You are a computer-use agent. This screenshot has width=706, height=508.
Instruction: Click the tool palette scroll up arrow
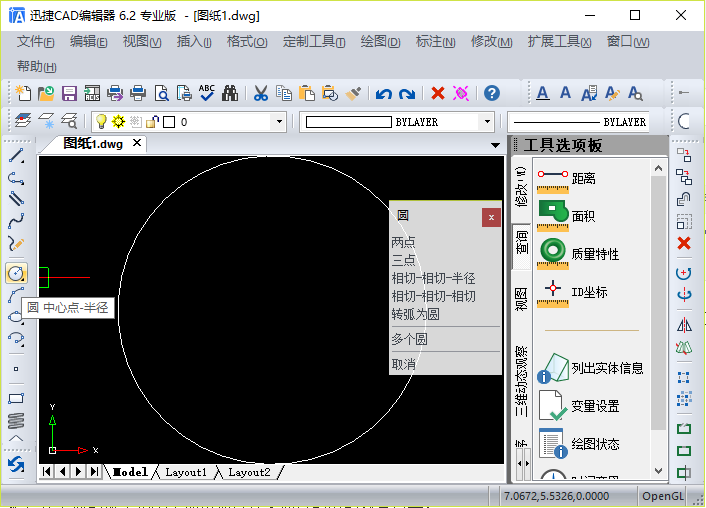click(658, 168)
